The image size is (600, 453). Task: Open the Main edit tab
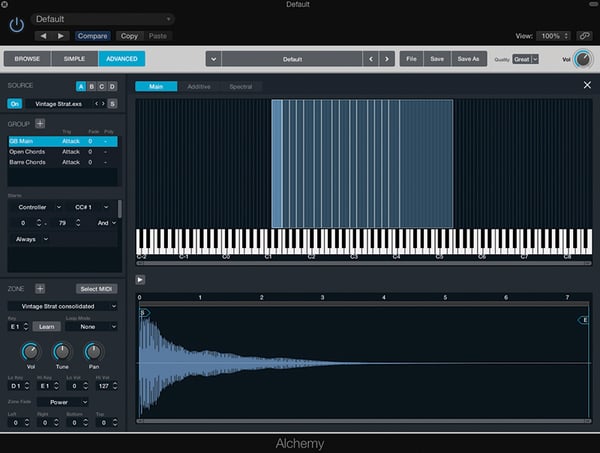coord(156,86)
